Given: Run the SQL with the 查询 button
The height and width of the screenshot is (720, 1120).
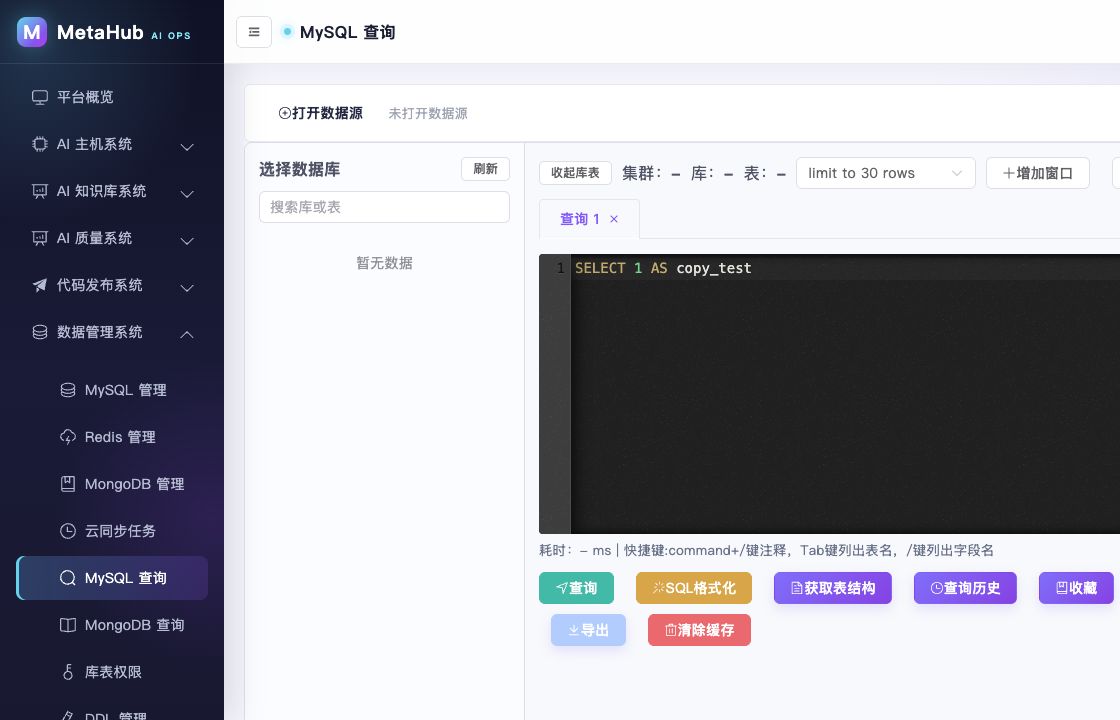Looking at the screenshot, I should (x=576, y=588).
